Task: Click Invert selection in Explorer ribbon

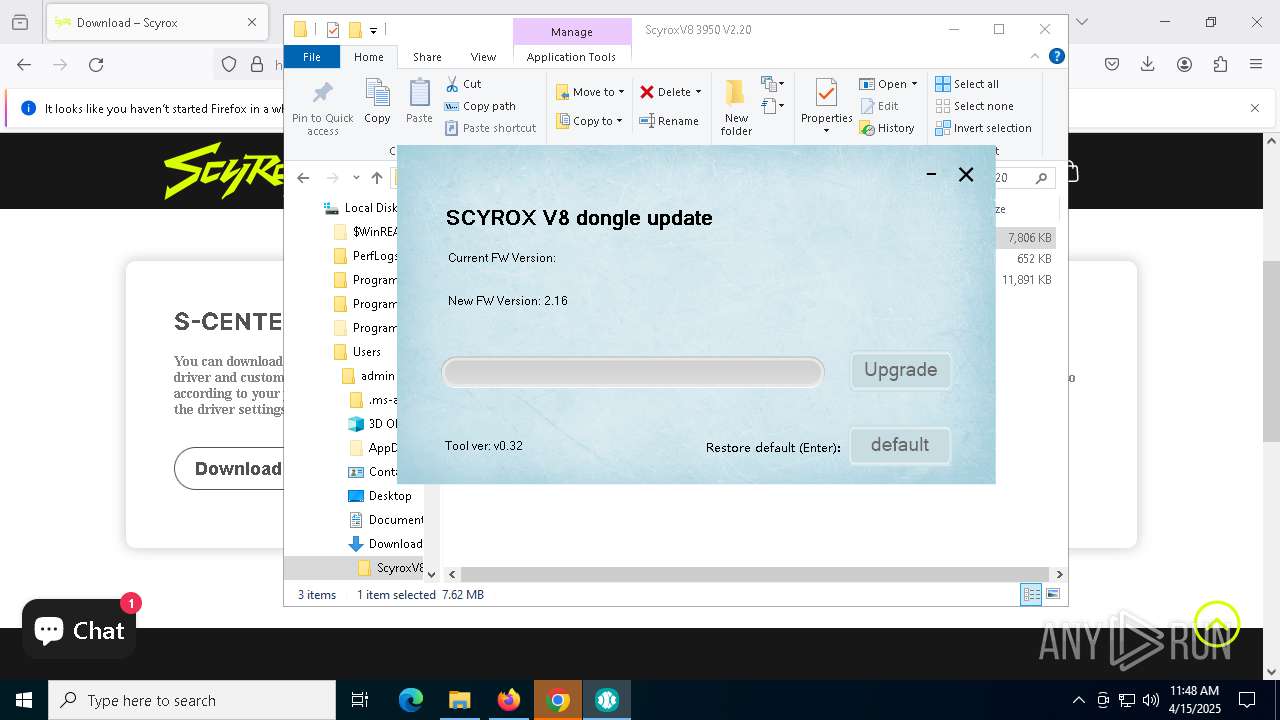Action: pos(983,128)
